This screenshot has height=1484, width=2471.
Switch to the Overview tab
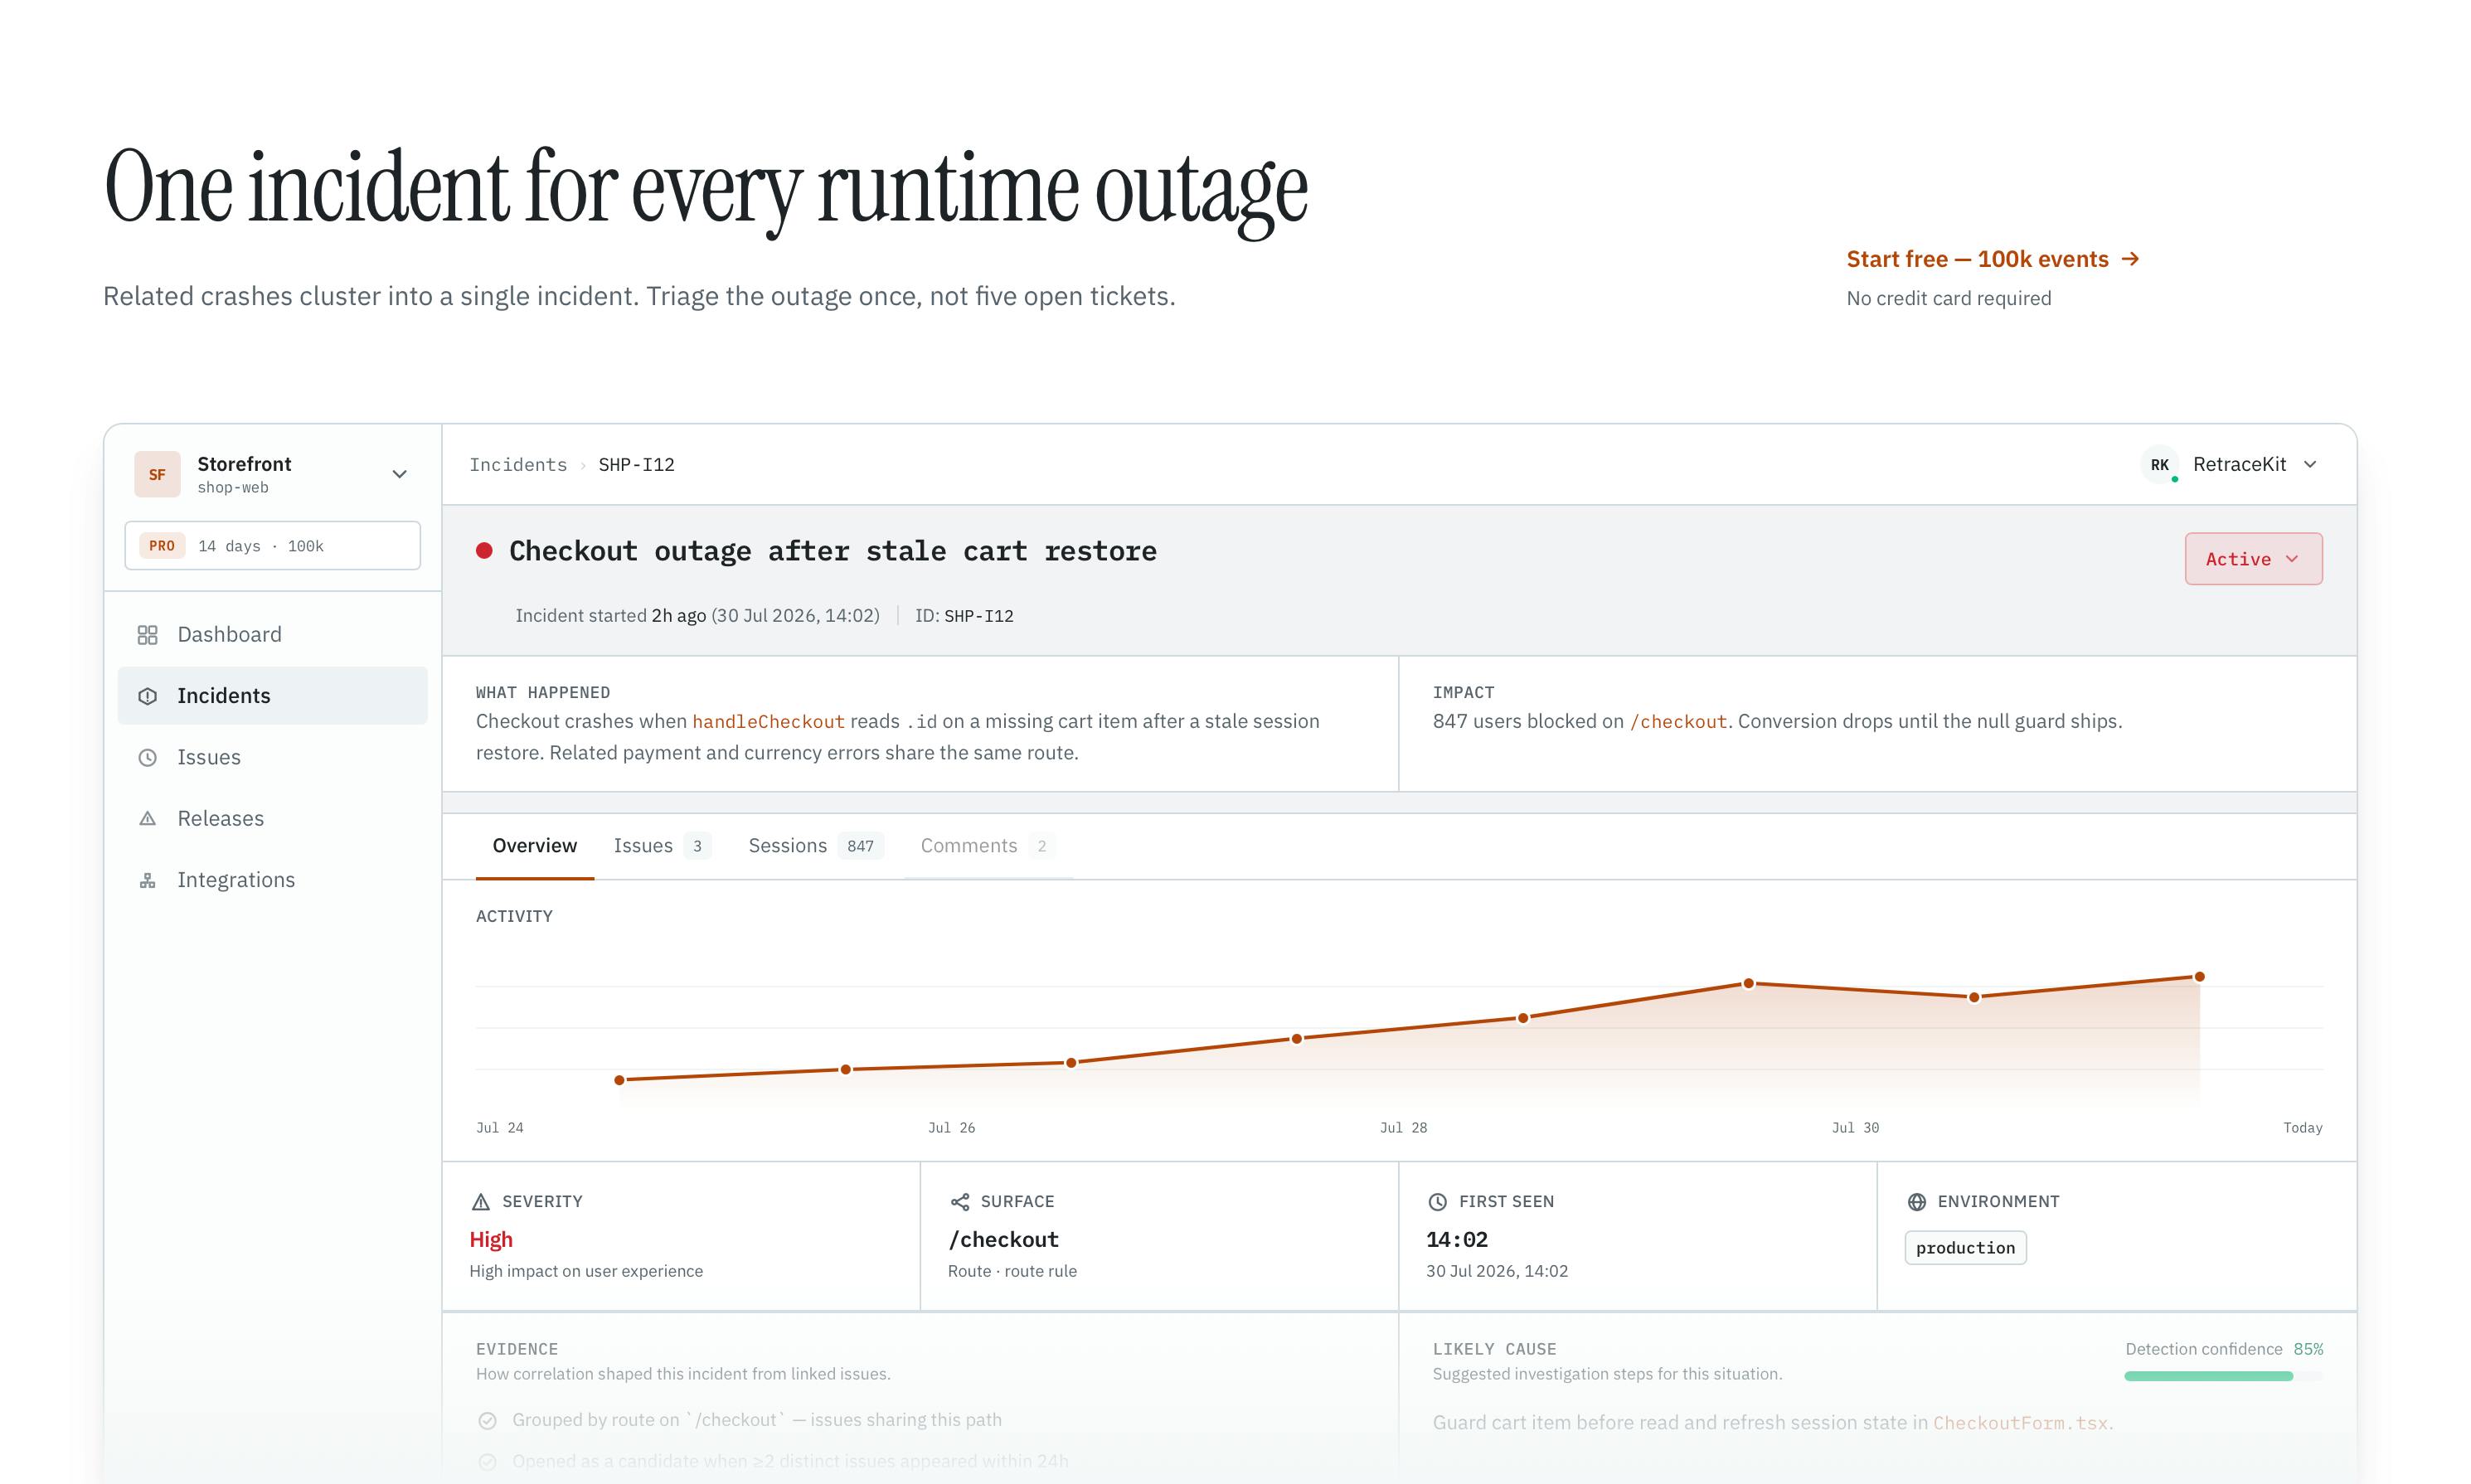[x=534, y=846]
